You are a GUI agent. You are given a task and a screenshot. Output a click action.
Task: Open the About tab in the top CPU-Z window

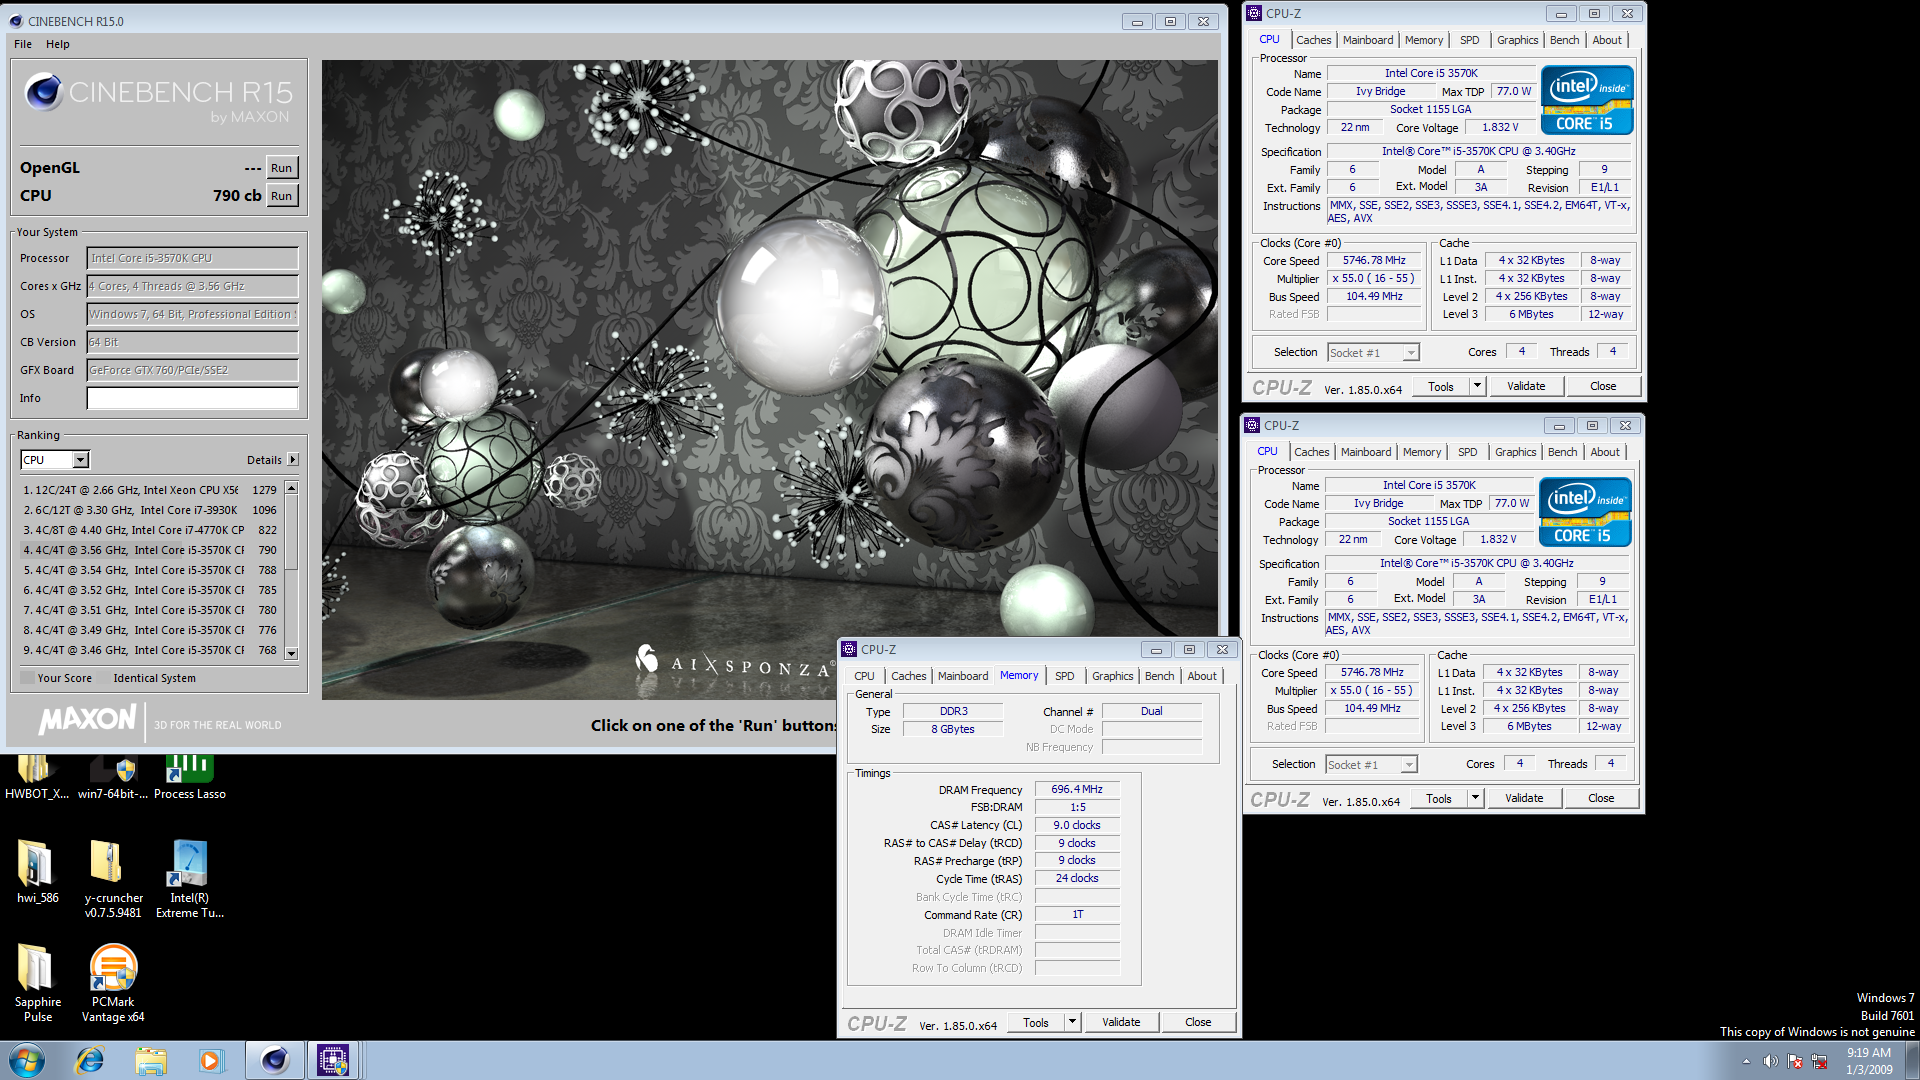(x=1607, y=40)
